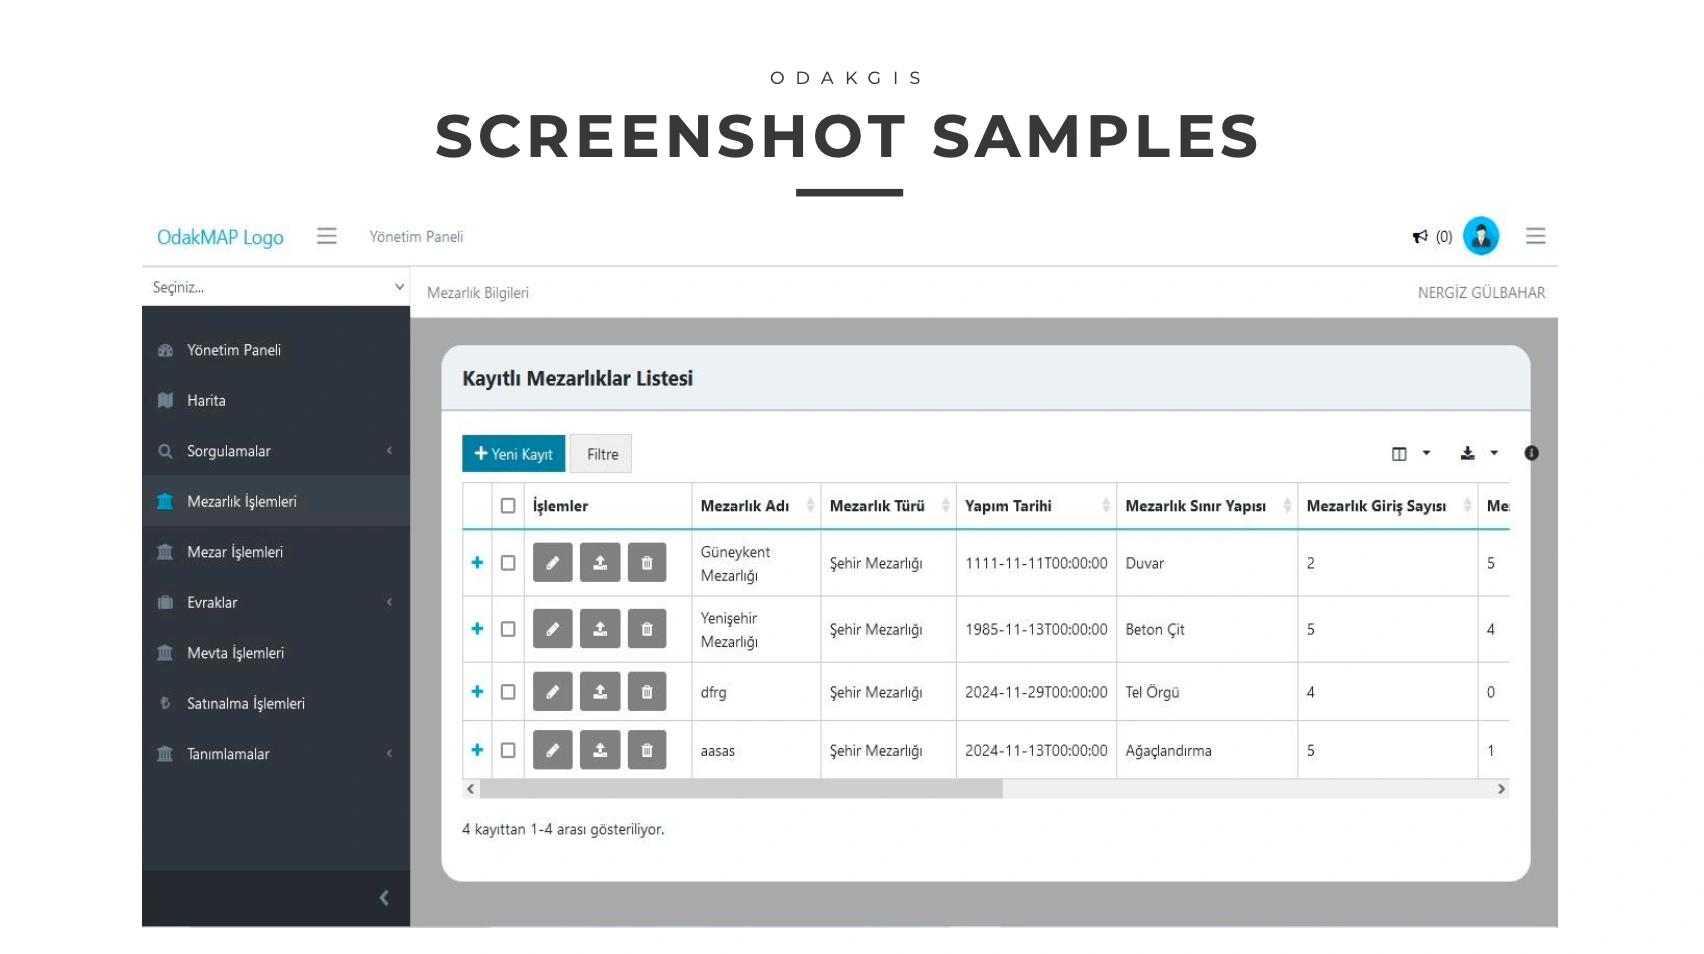This screenshot has width=1704, height=954.
Task: Click the trash icon in aasas row
Action: [x=647, y=750]
